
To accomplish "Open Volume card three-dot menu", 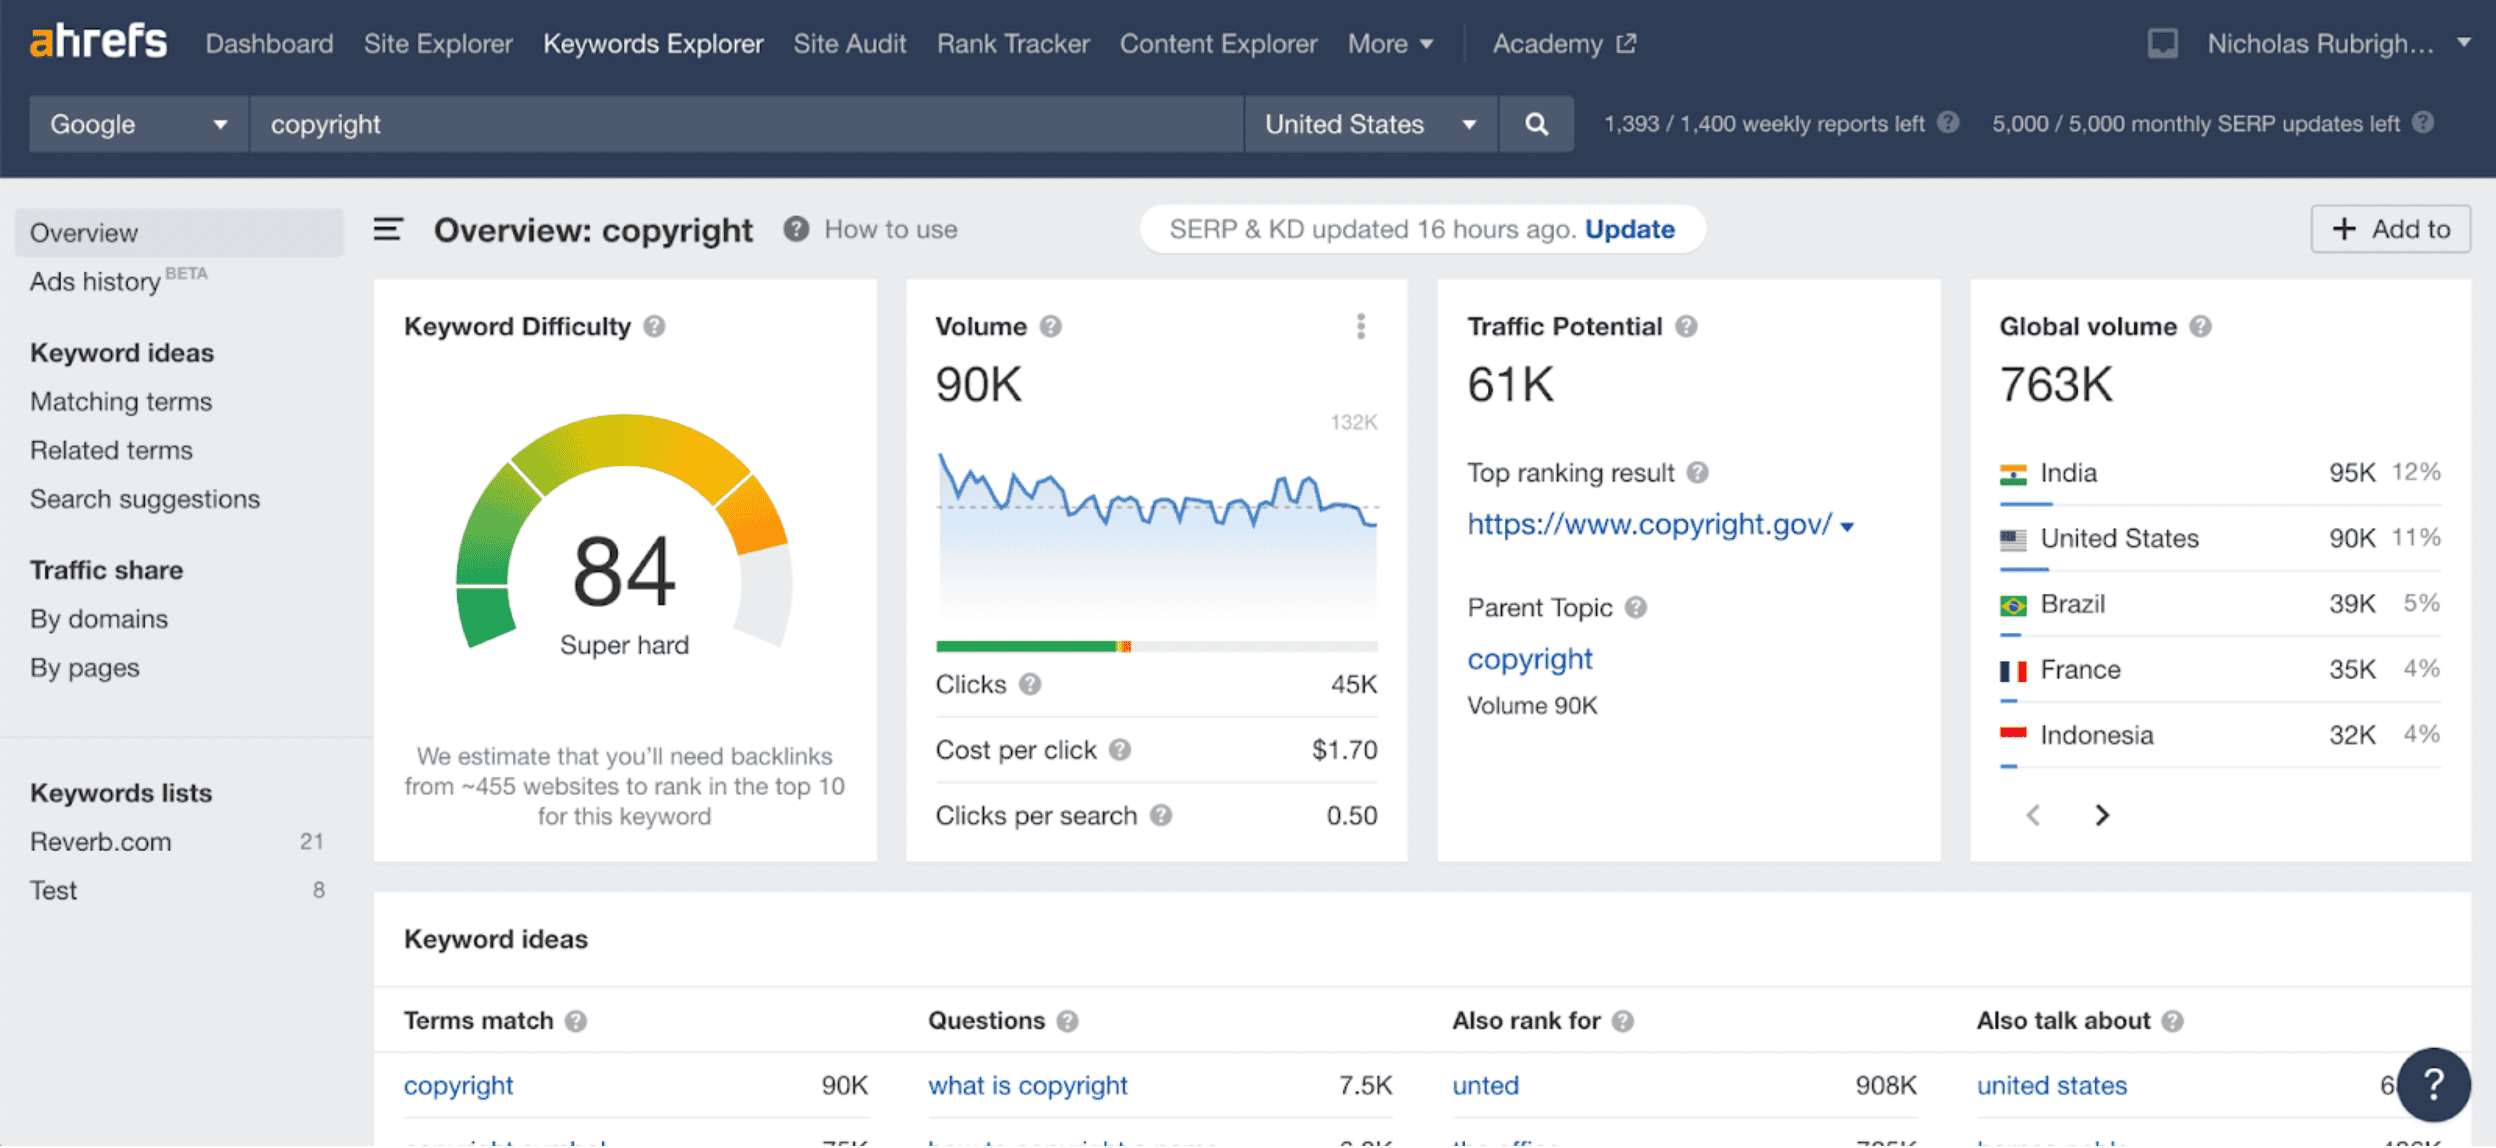I will tap(1361, 326).
